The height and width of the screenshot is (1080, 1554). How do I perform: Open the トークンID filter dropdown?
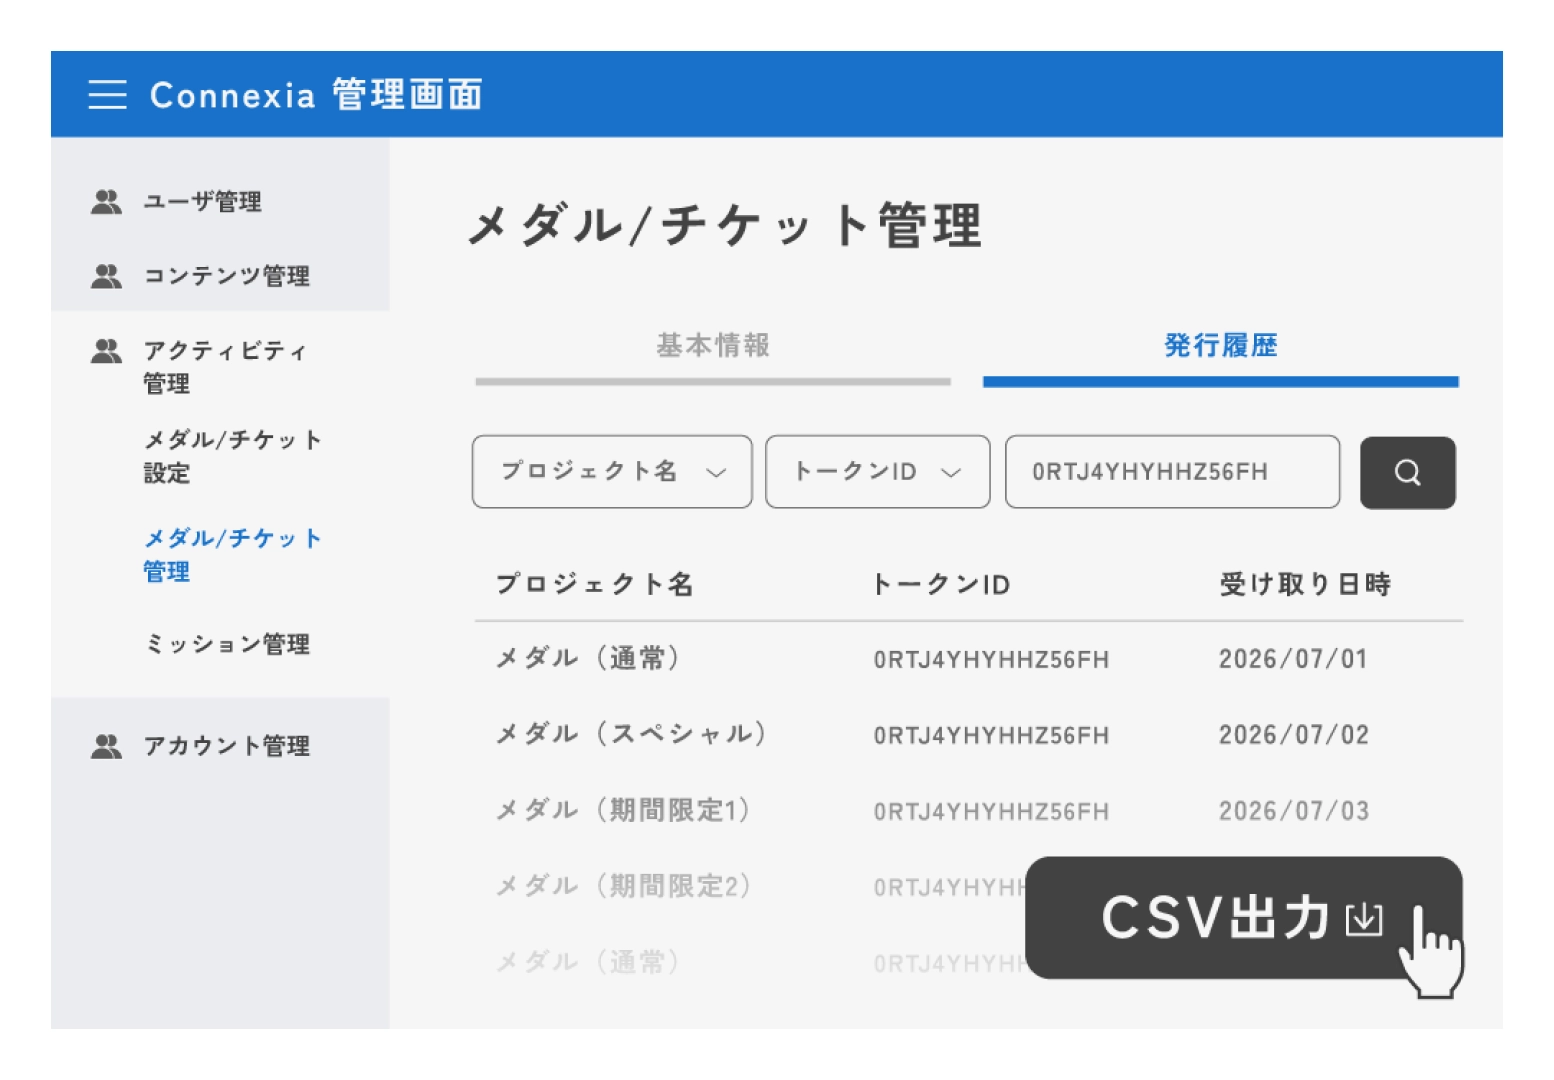[878, 472]
